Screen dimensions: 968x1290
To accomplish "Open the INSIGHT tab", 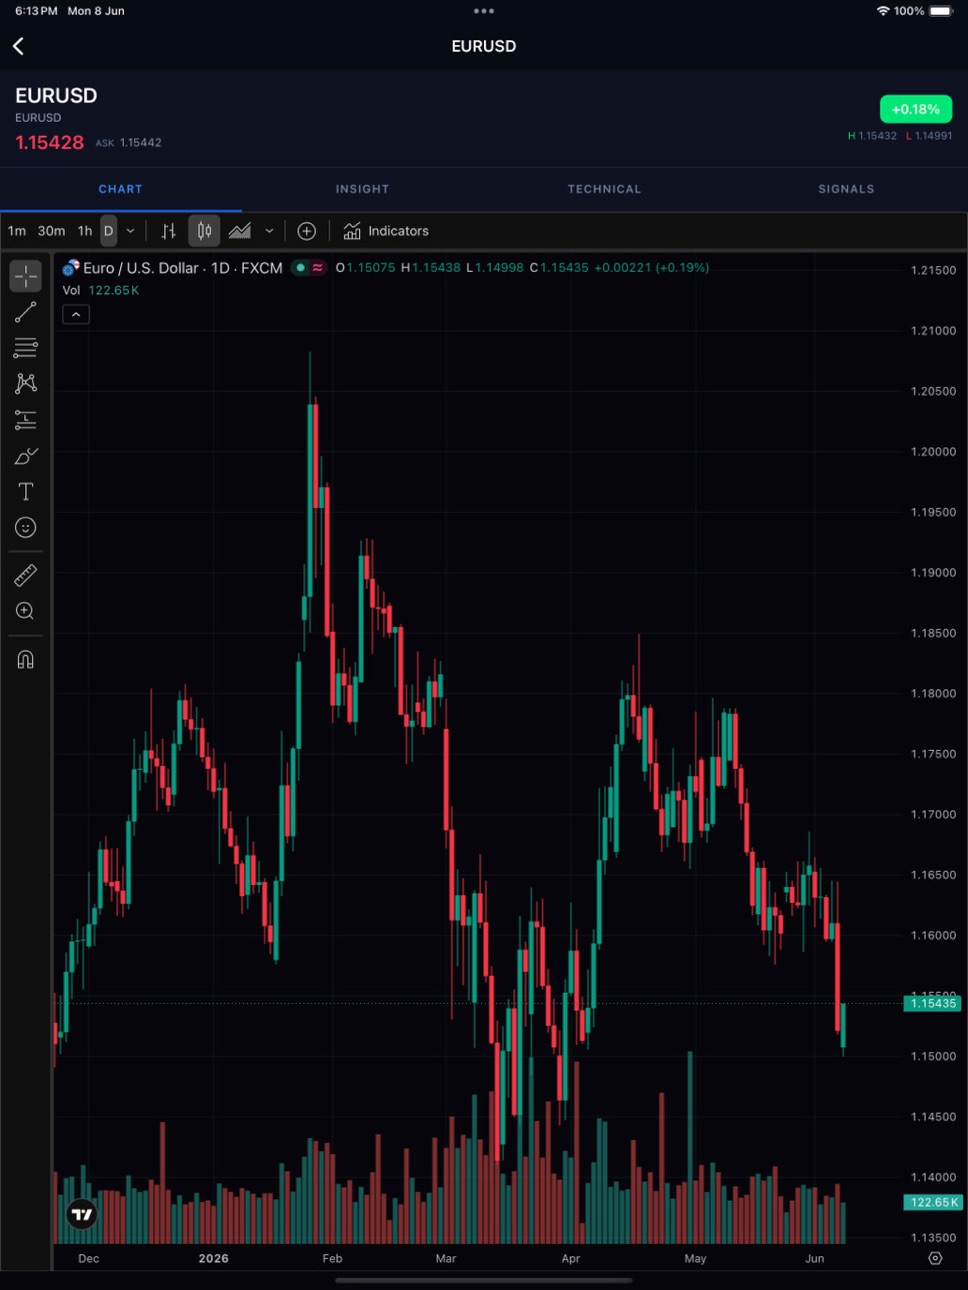I will click(x=362, y=189).
